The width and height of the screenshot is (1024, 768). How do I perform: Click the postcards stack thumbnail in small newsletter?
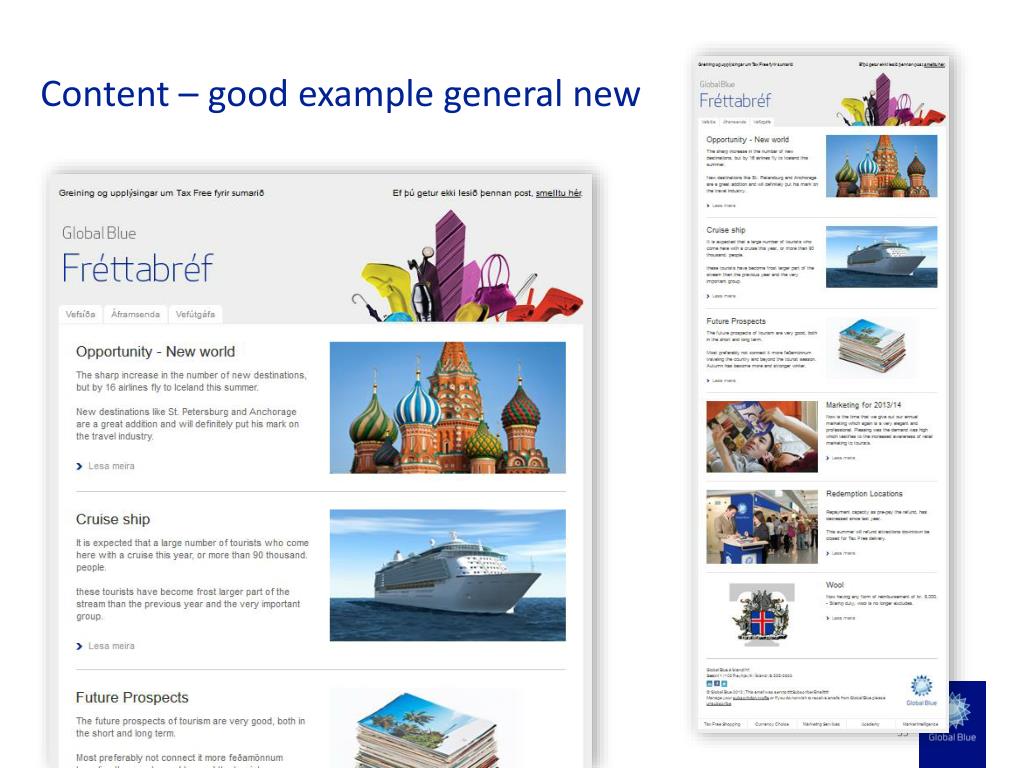872,346
